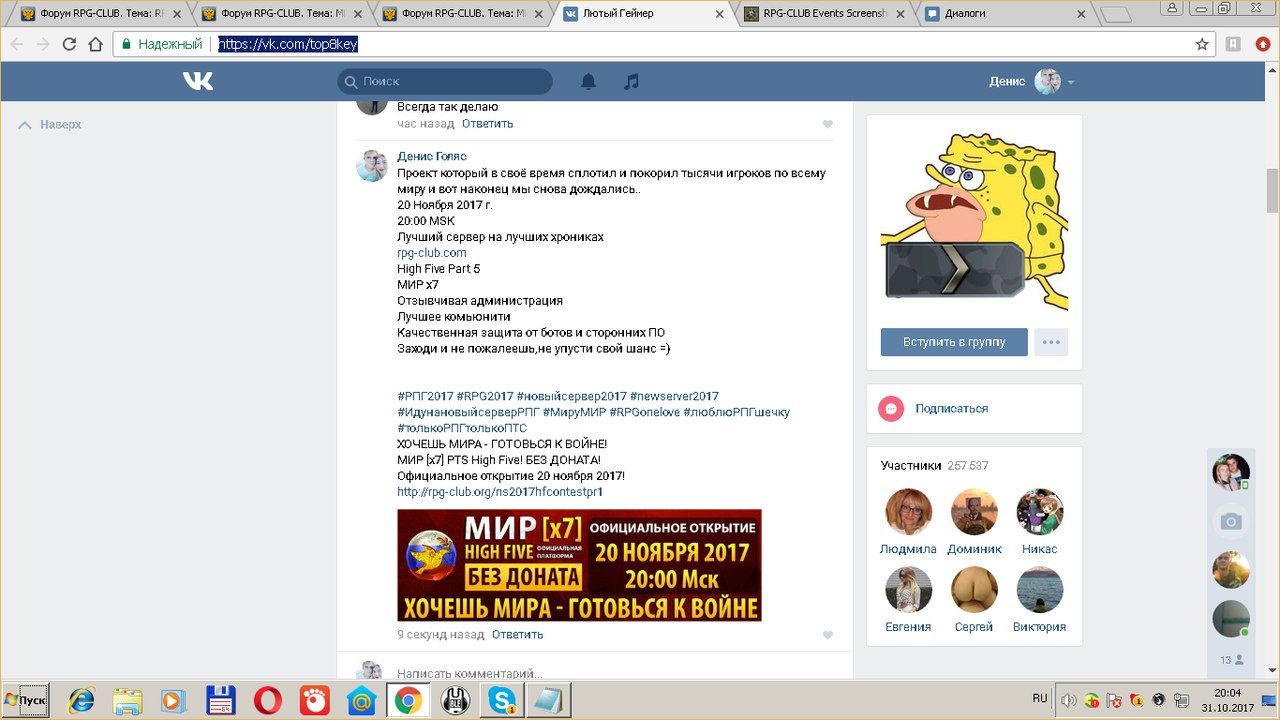Switch to the RPG-CLUB Events Screenshots tab

tap(824, 14)
